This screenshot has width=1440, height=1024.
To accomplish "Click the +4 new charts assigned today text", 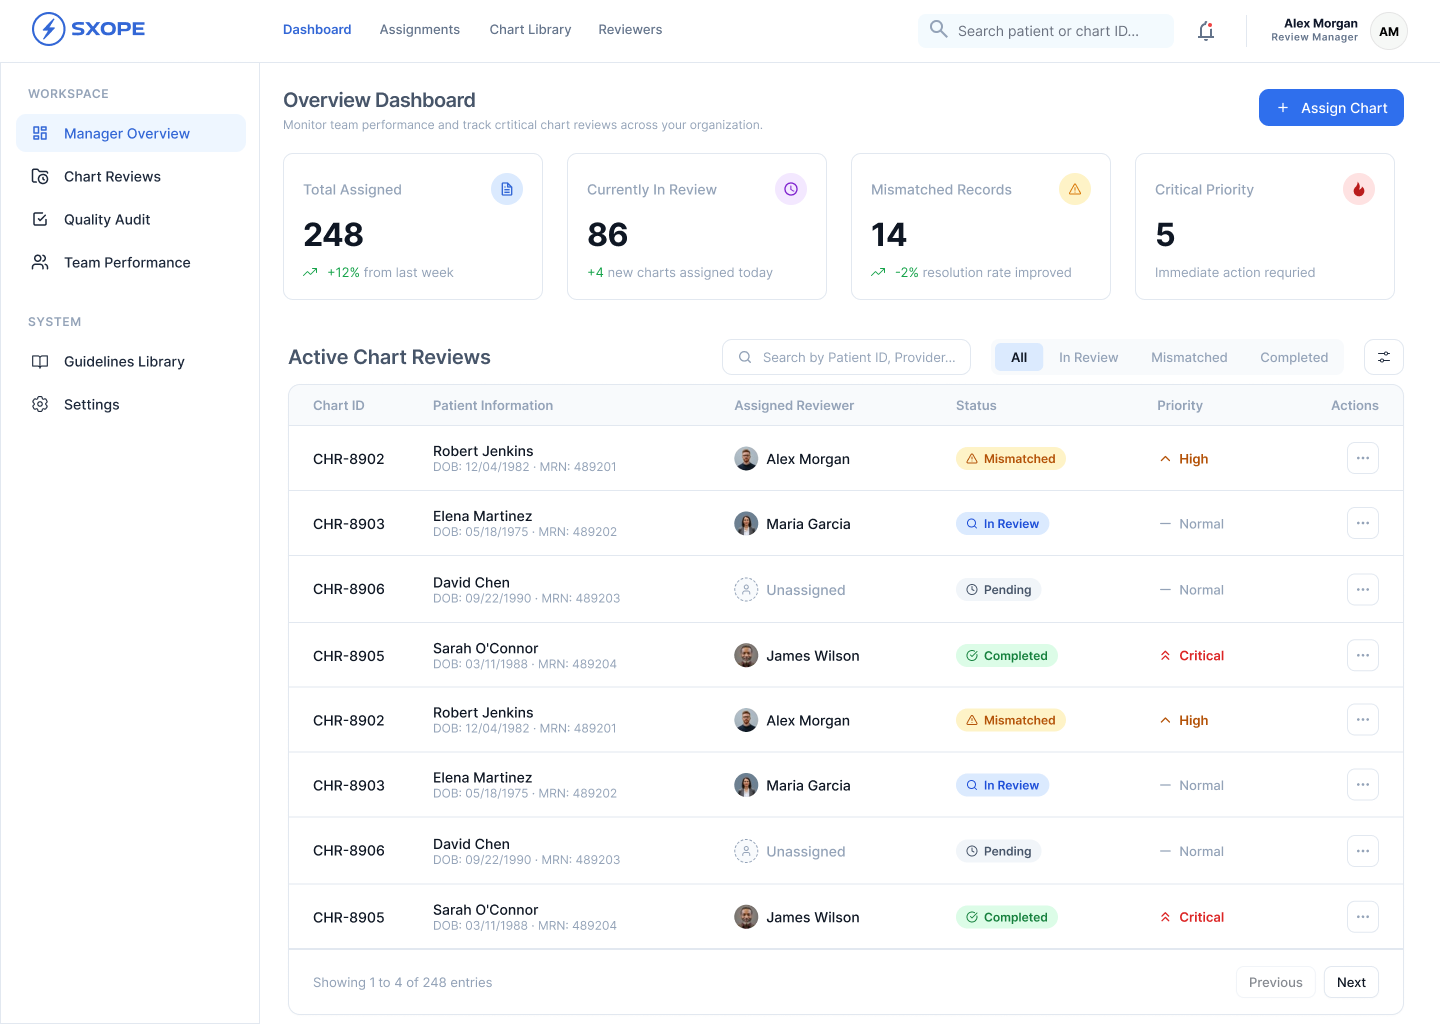I will coord(680,272).
